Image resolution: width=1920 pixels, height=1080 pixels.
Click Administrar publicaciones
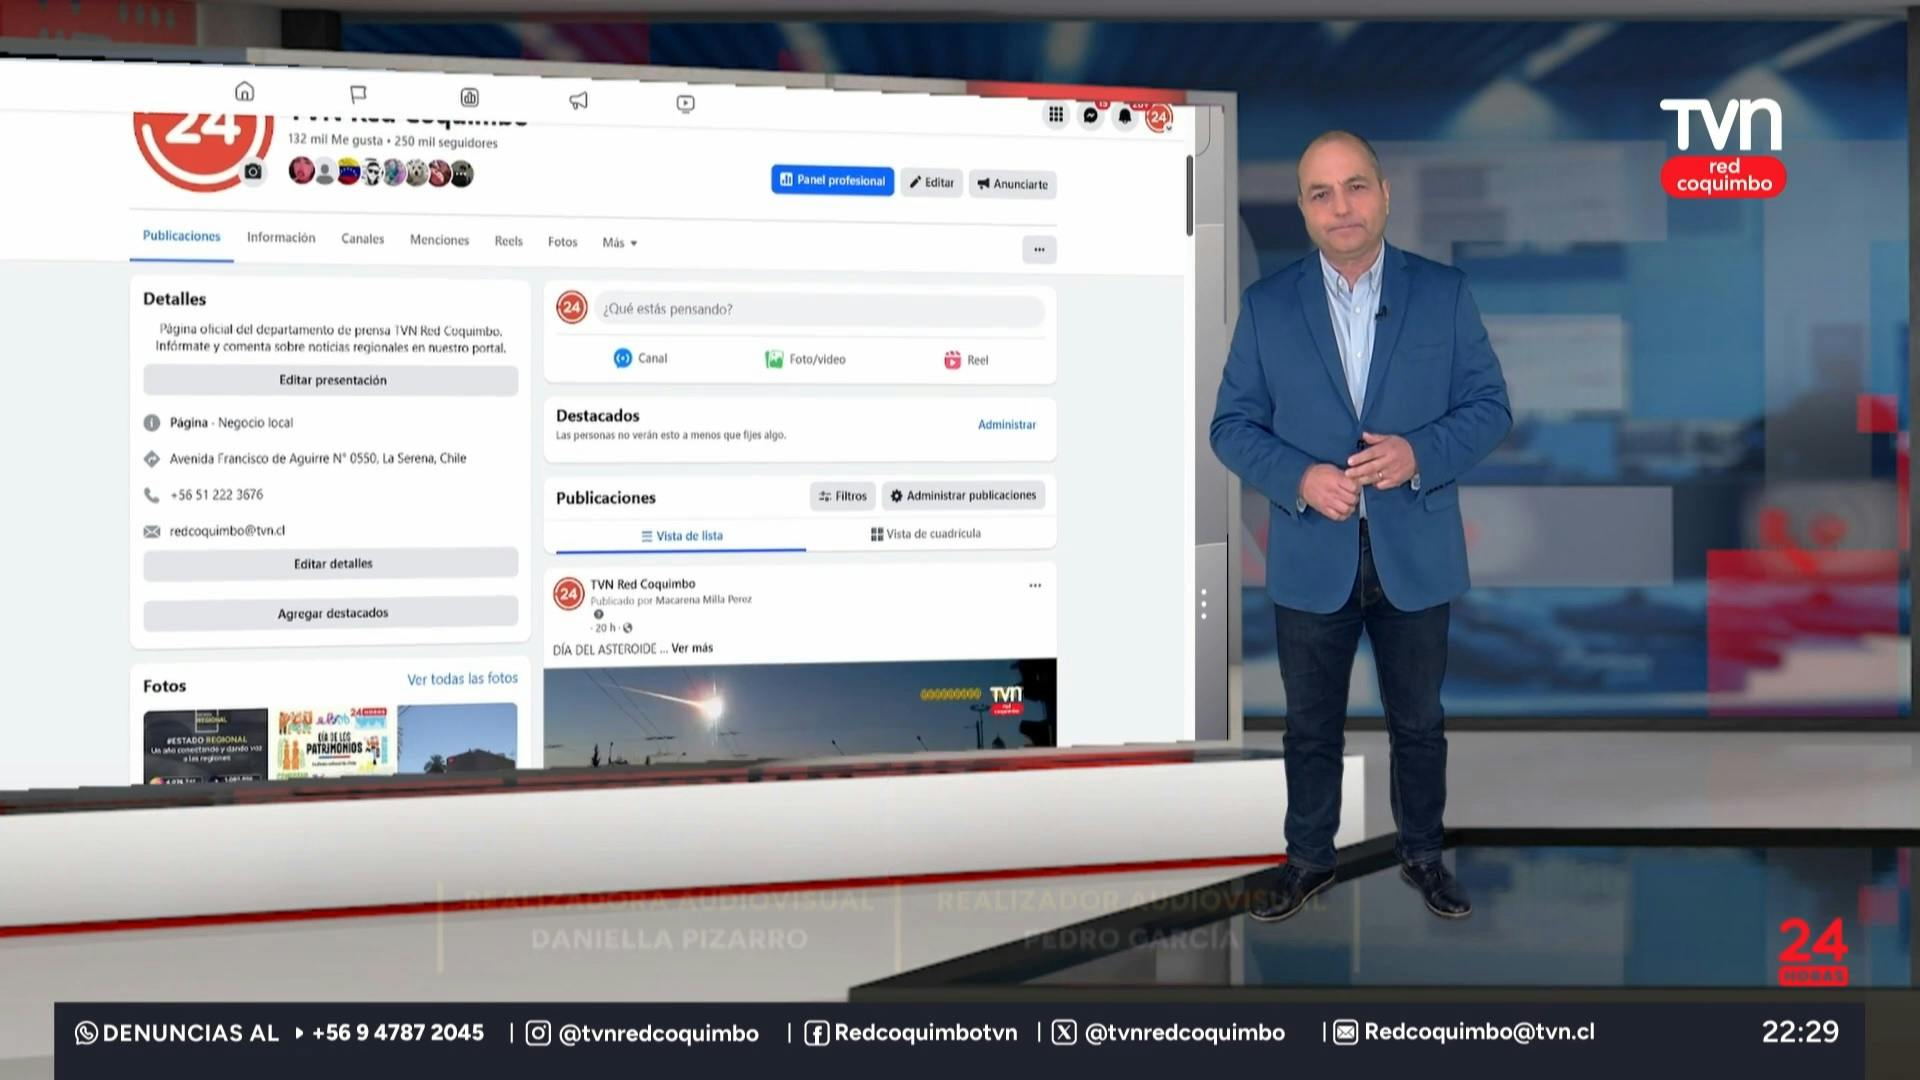coord(963,495)
